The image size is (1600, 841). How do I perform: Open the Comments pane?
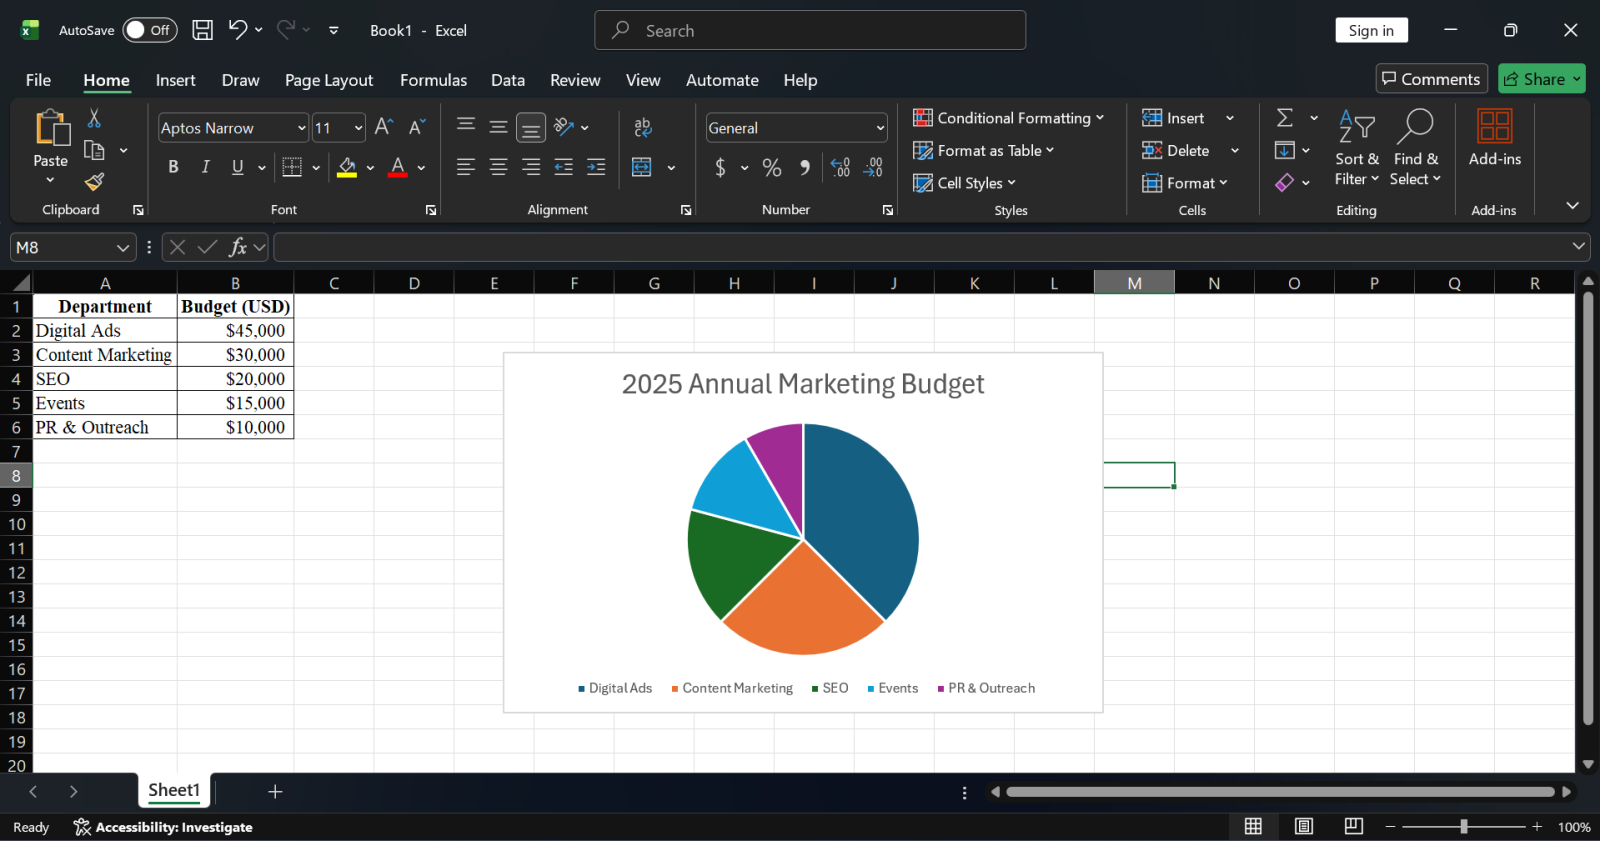[x=1431, y=79]
